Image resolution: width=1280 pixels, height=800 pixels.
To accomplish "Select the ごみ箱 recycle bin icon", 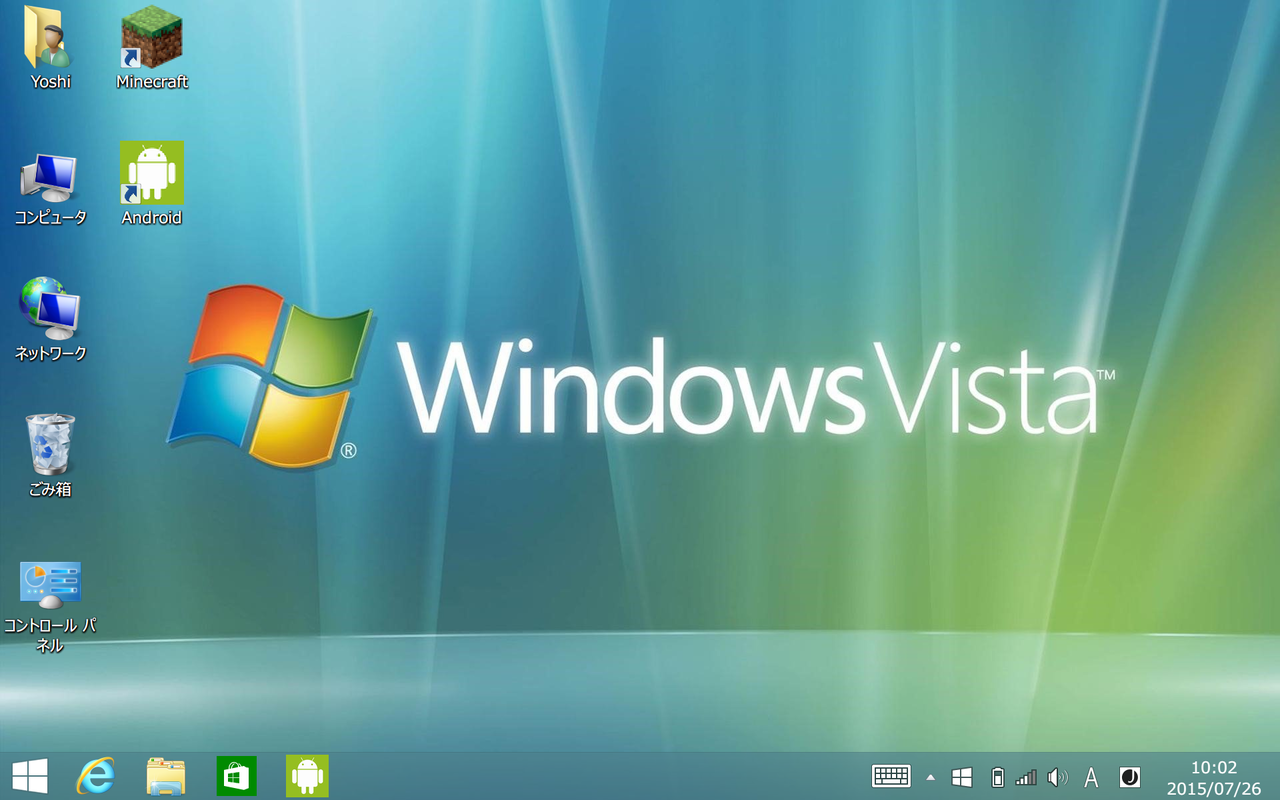I will pyautogui.click(x=50, y=445).
